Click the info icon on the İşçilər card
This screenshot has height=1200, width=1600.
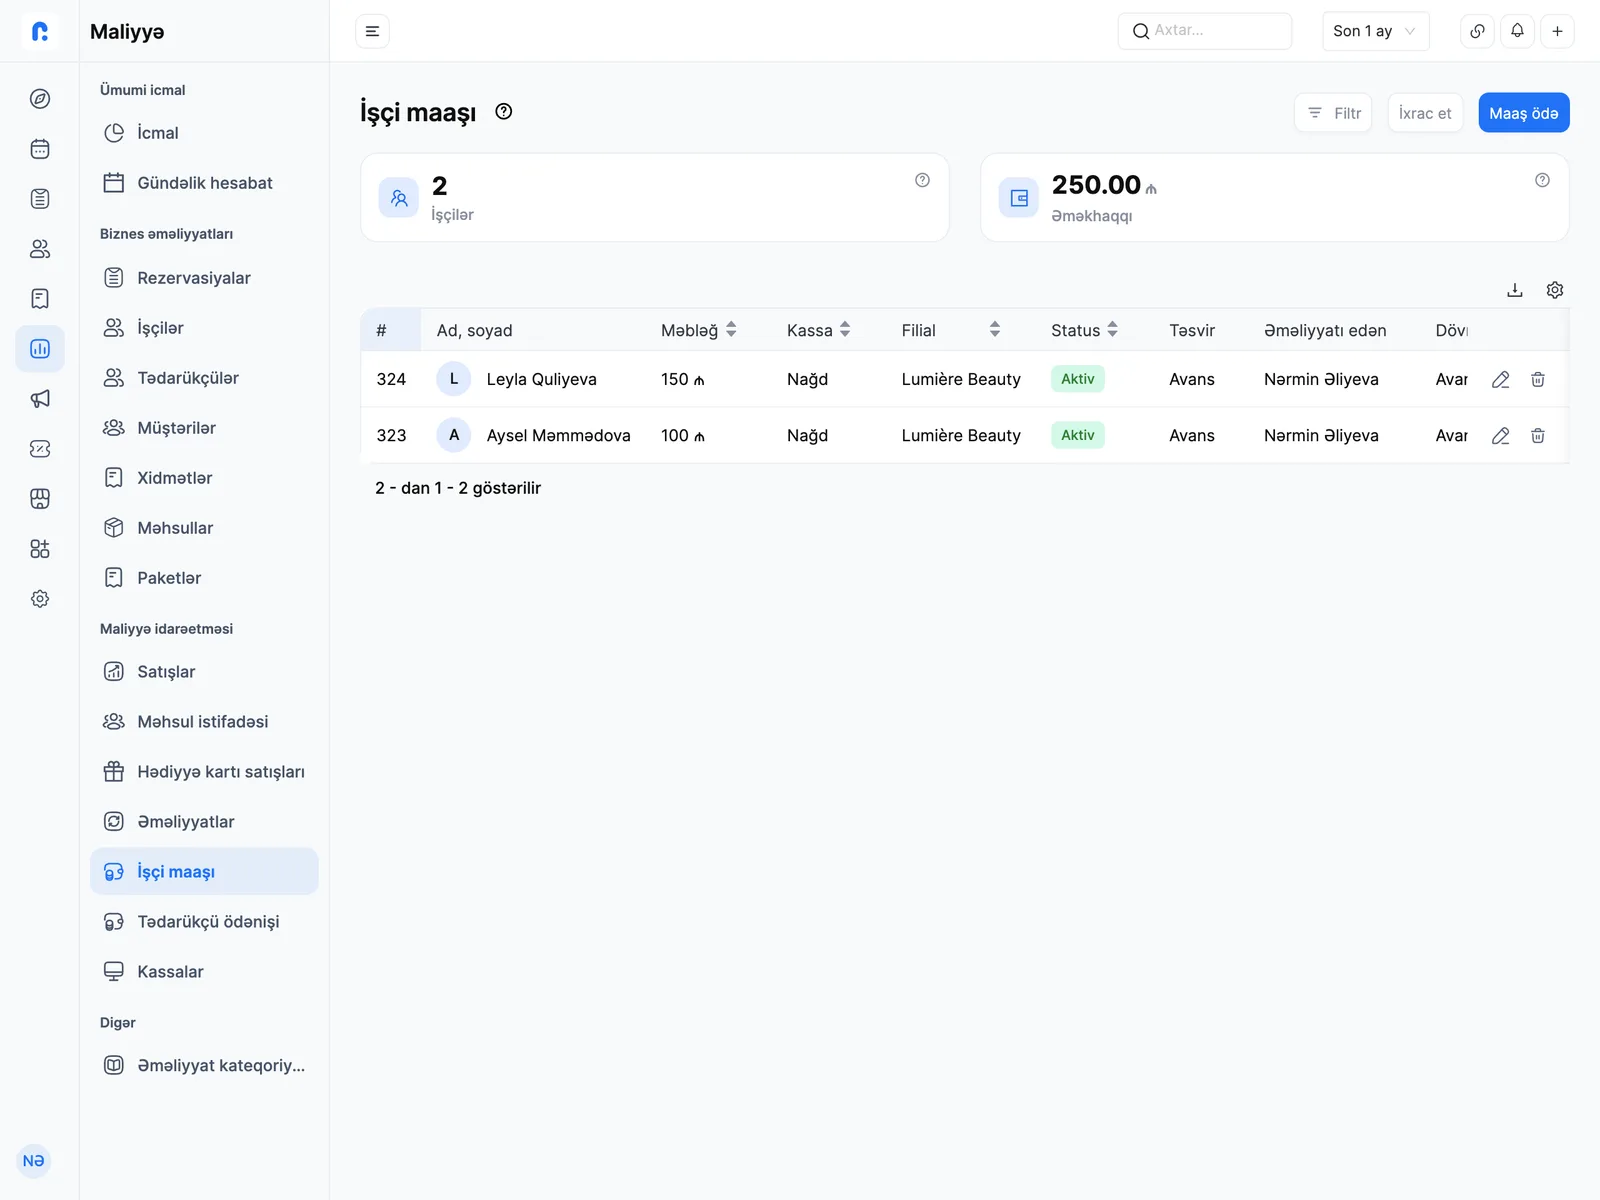(922, 180)
